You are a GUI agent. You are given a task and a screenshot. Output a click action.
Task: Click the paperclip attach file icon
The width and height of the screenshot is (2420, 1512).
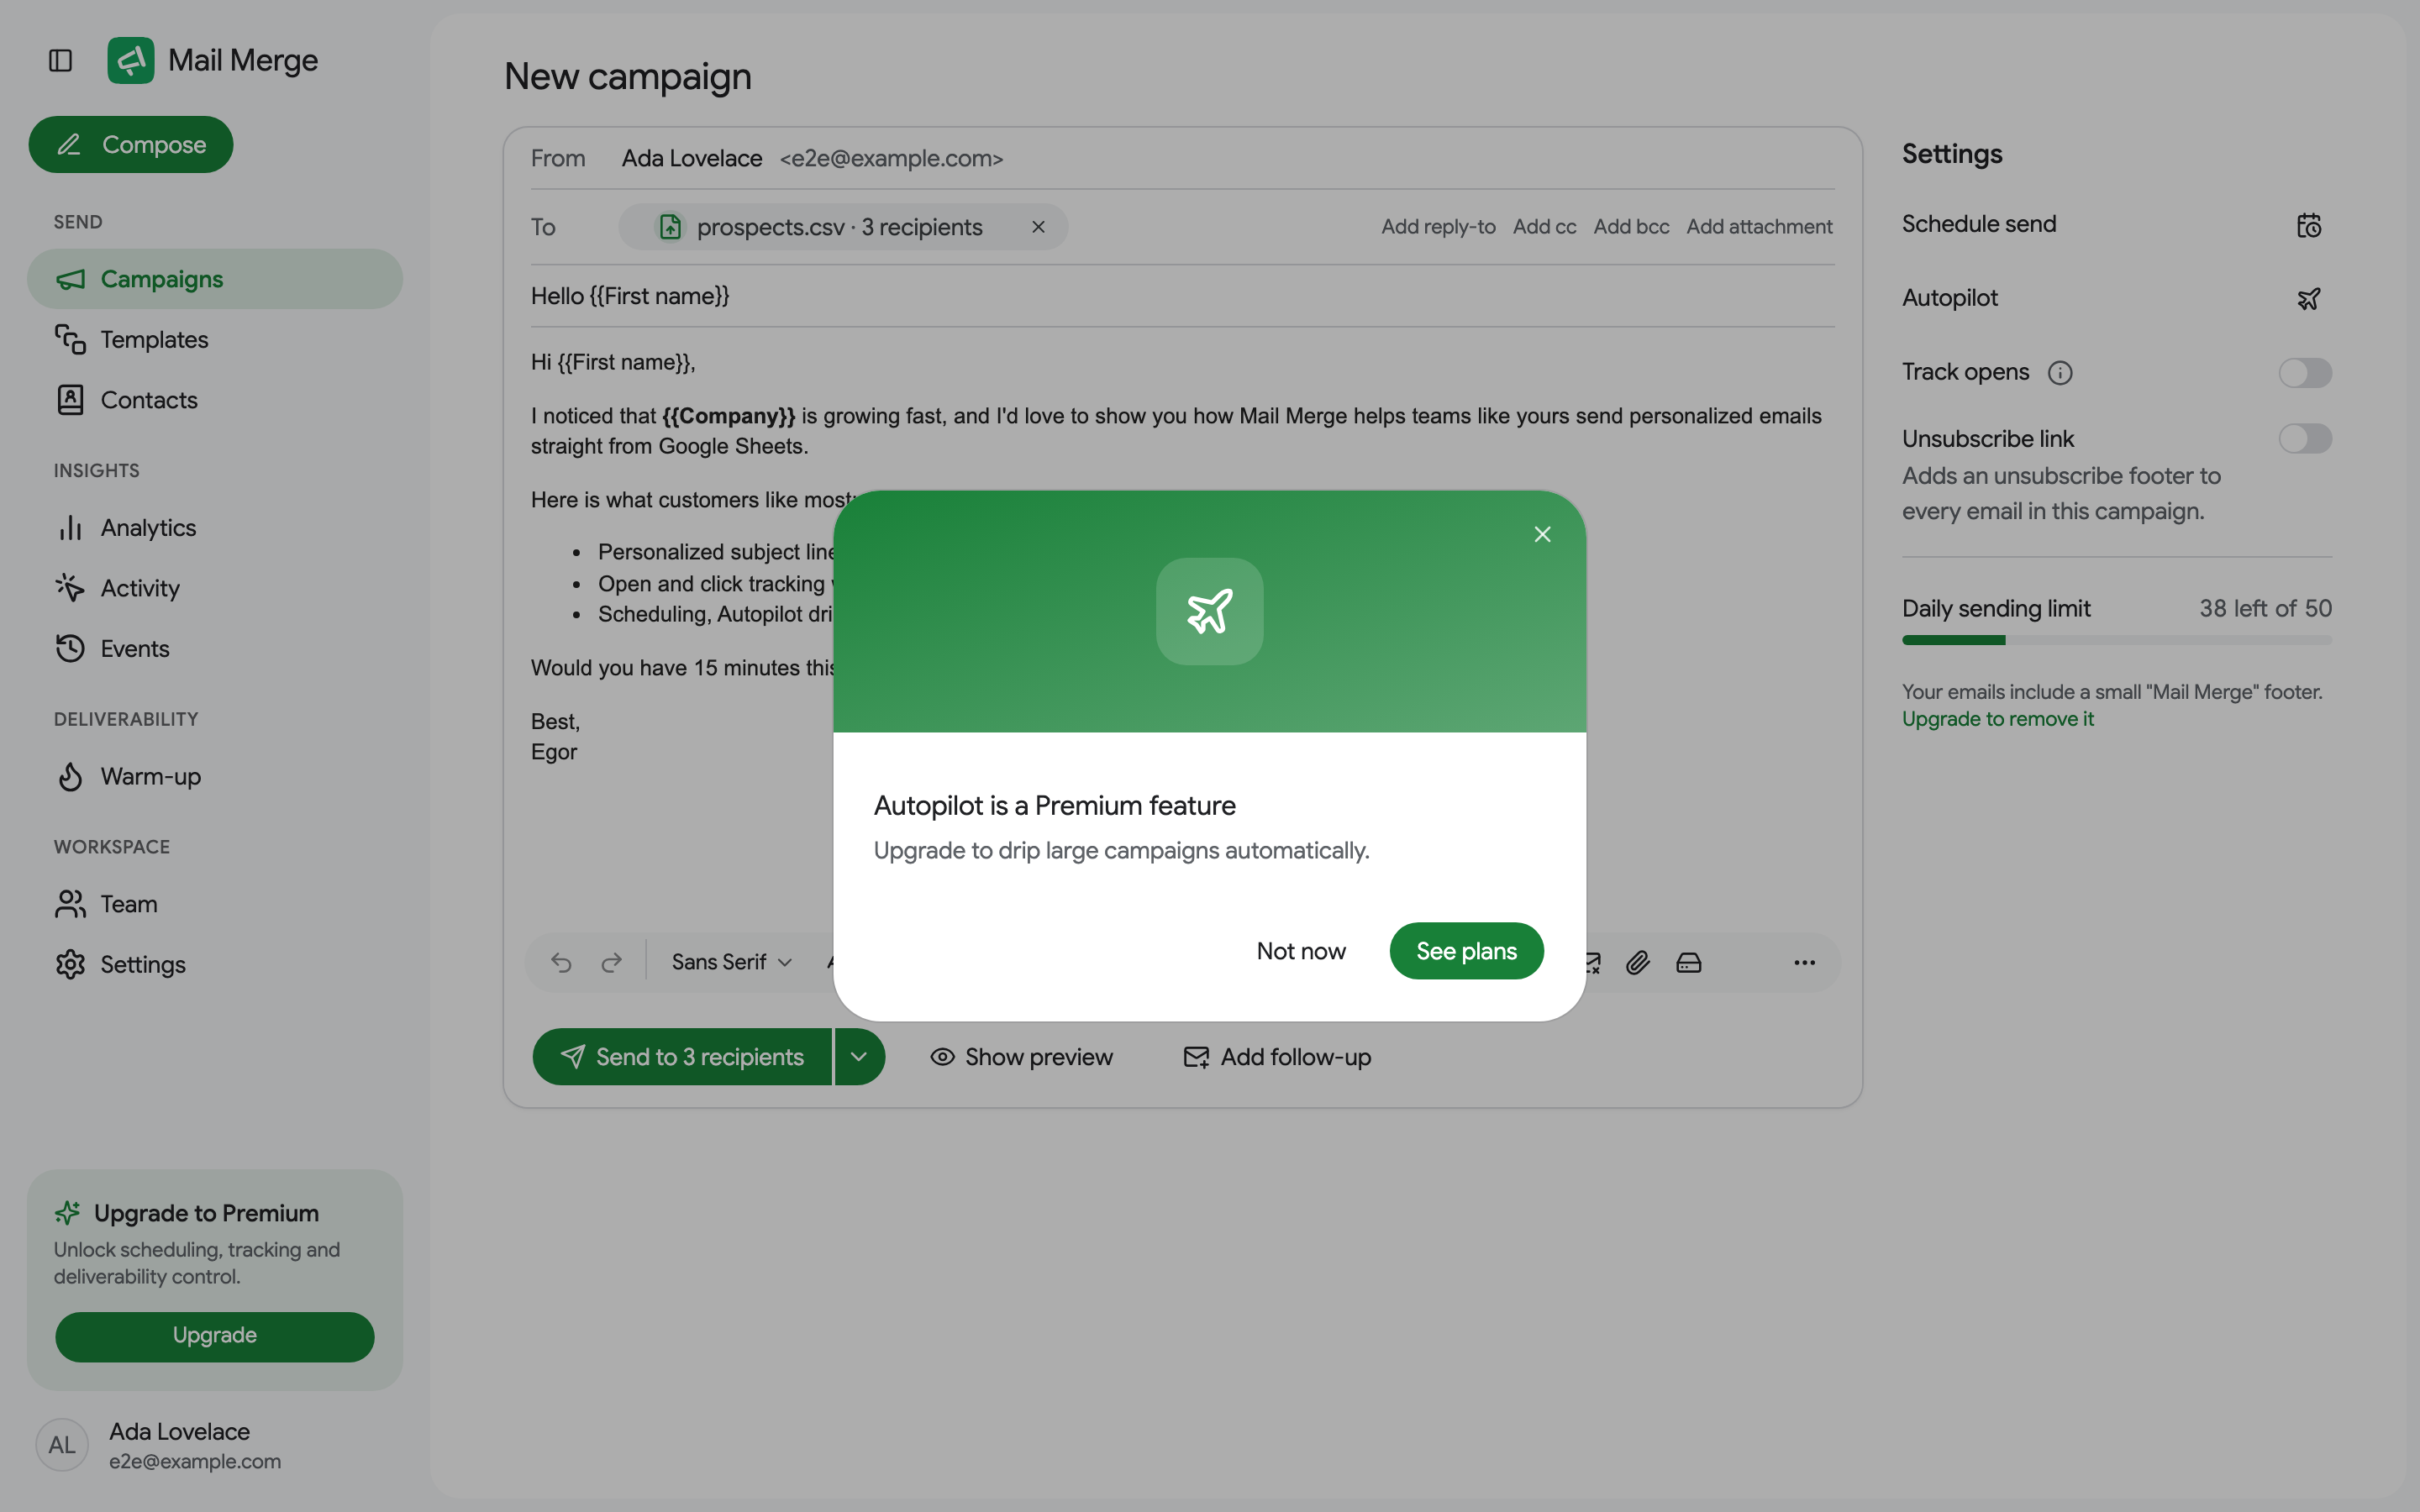tap(1637, 962)
